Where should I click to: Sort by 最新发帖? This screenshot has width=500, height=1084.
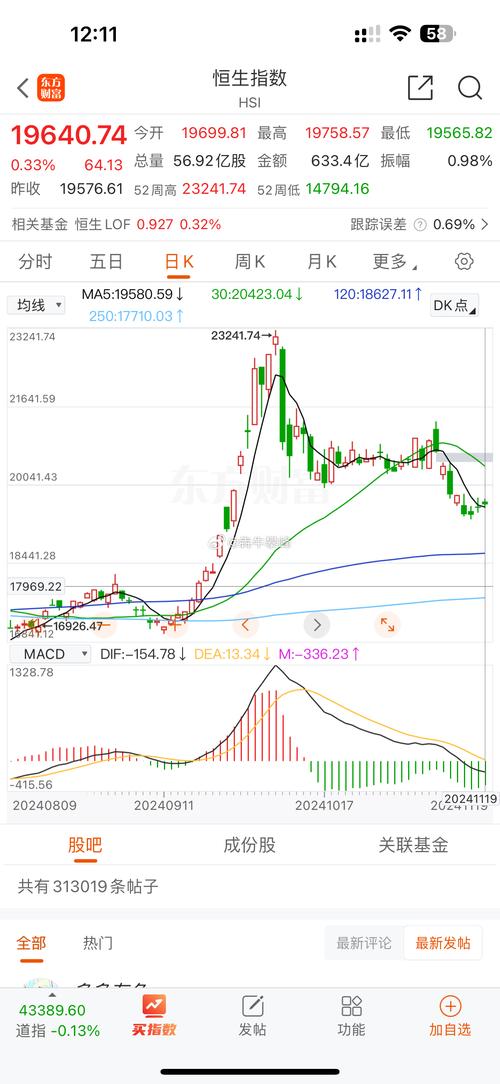tap(443, 943)
